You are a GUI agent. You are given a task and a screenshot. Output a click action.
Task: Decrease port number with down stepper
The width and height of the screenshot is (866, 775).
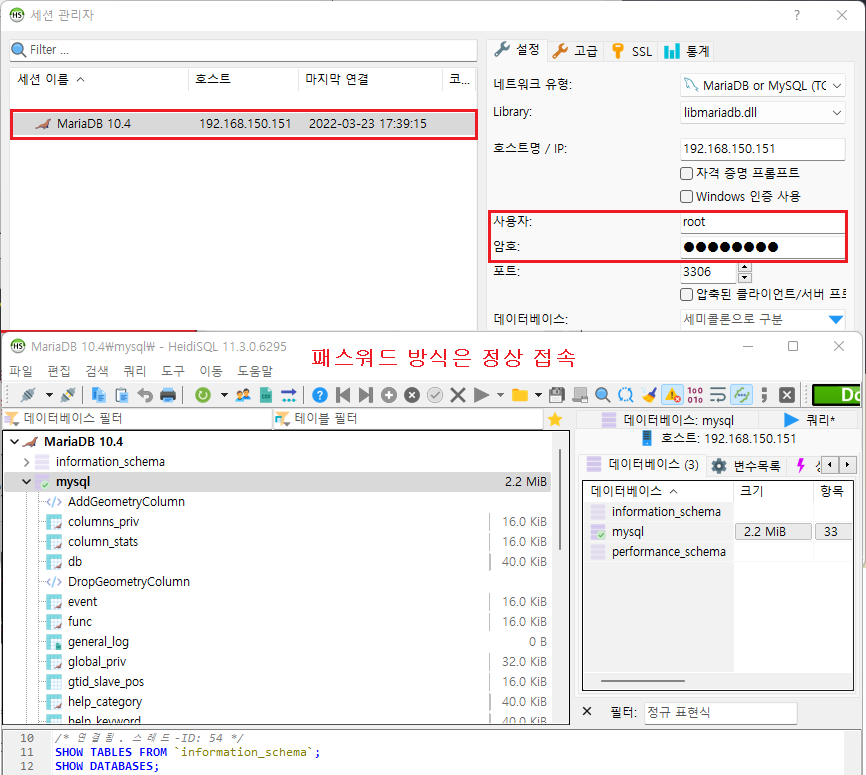(x=744, y=277)
